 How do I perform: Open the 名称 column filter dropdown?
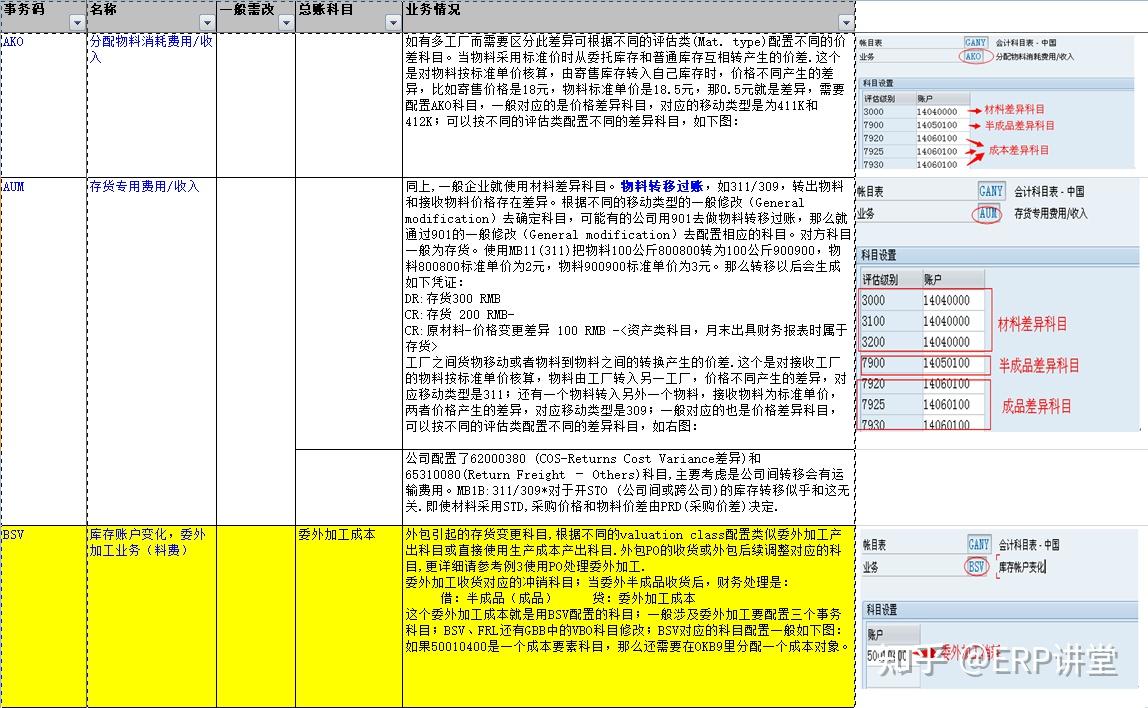coord(207,21)
